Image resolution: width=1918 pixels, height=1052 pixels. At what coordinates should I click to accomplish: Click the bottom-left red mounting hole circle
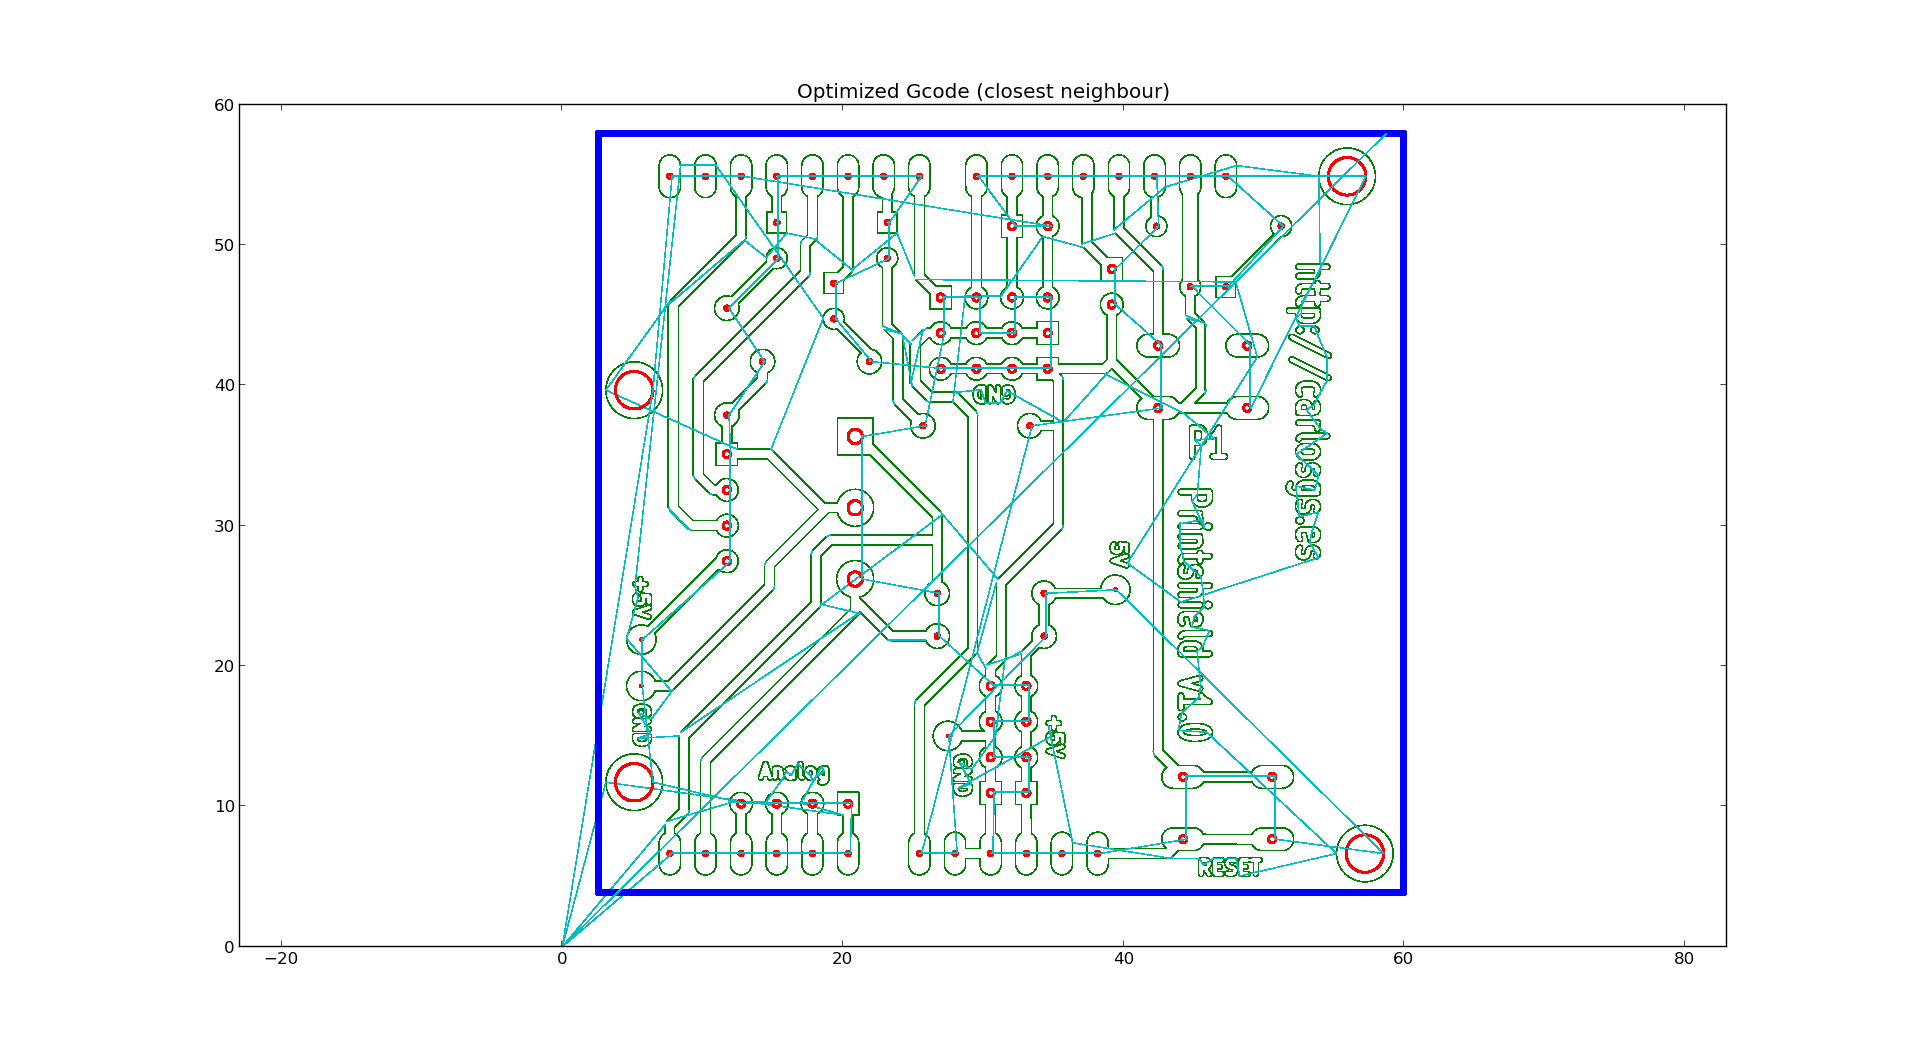coord(633,781)
